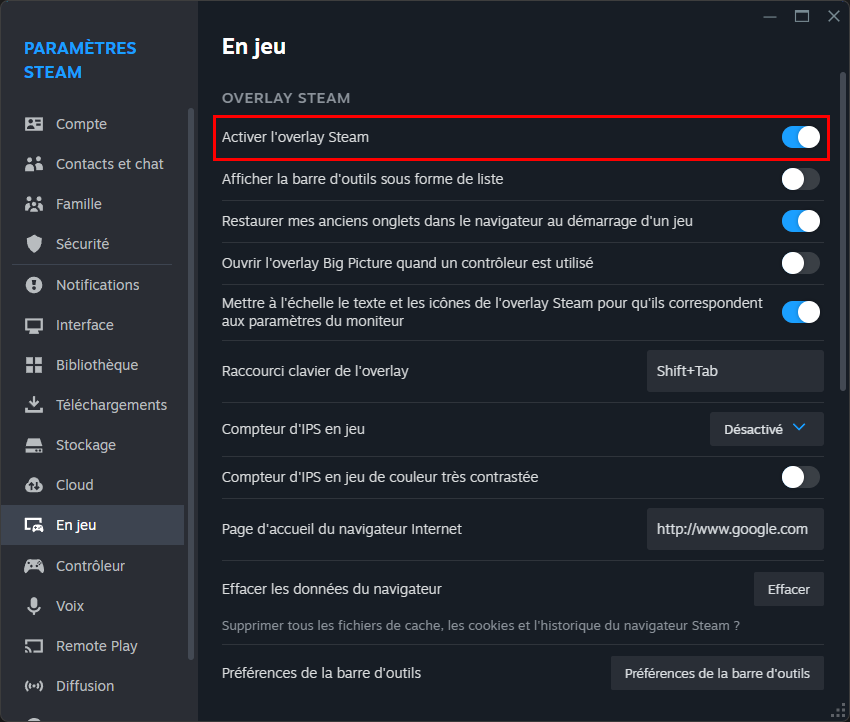Open the Remote Play settings label

click(96, 646)
